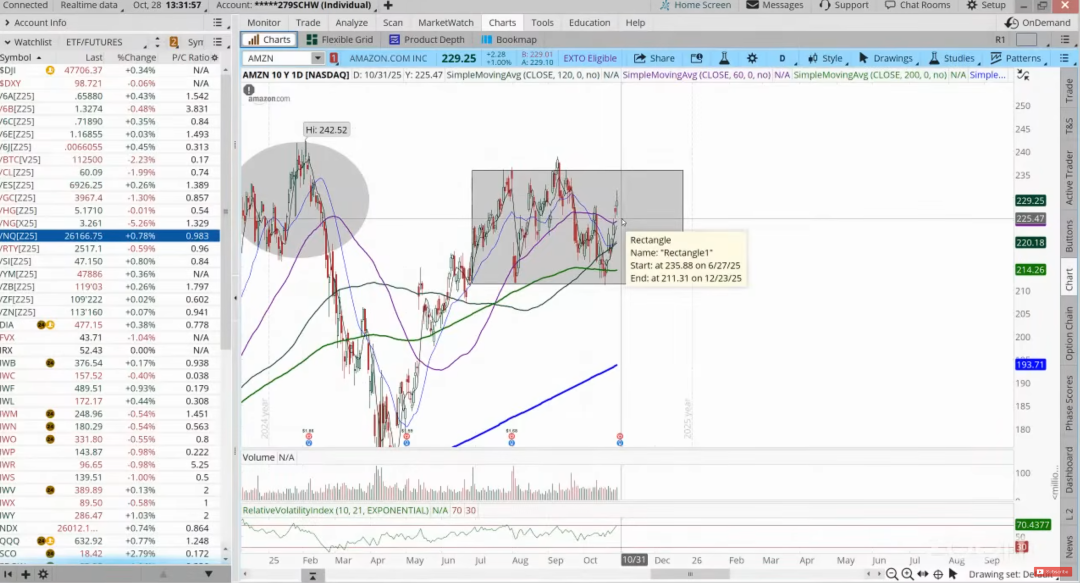Open Support in the top bar

click(844, 6)
